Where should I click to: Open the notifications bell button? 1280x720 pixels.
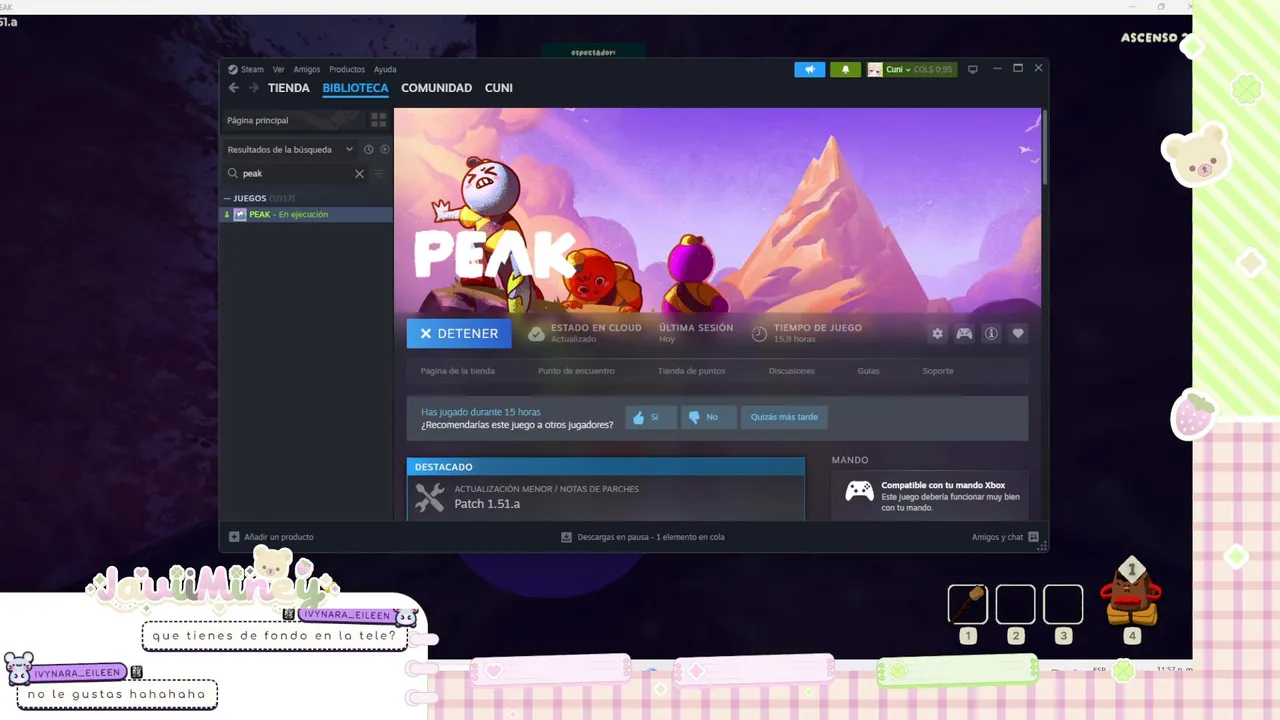pyautogui.click(x=846, y=70)
